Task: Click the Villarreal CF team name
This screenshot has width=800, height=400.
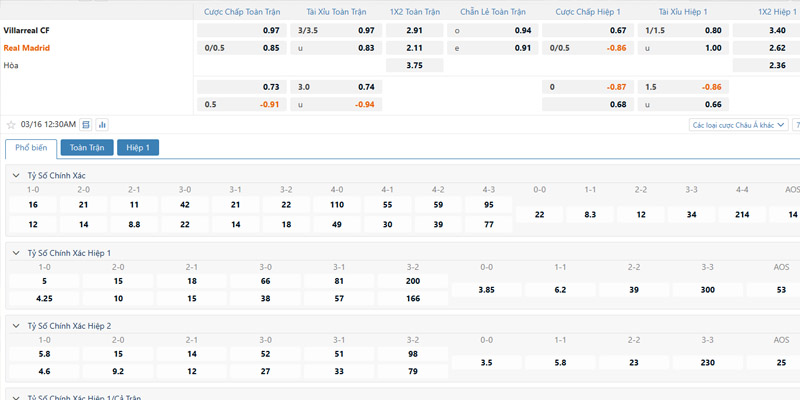Action: click(27, 31)
